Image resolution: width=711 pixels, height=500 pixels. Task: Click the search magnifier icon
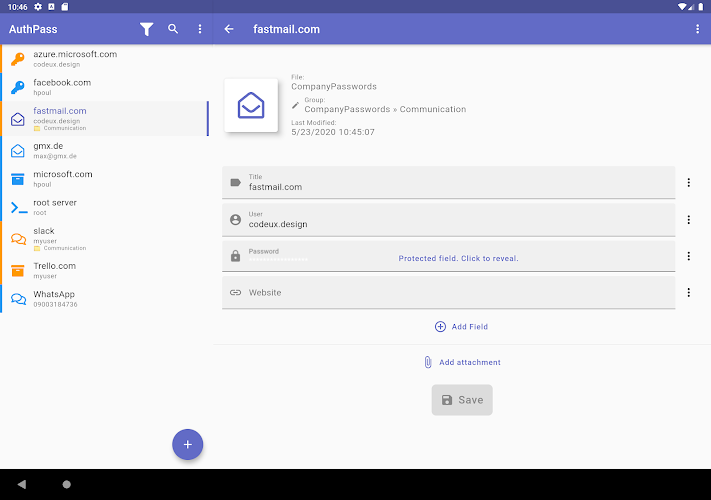[x=173, y=29]
